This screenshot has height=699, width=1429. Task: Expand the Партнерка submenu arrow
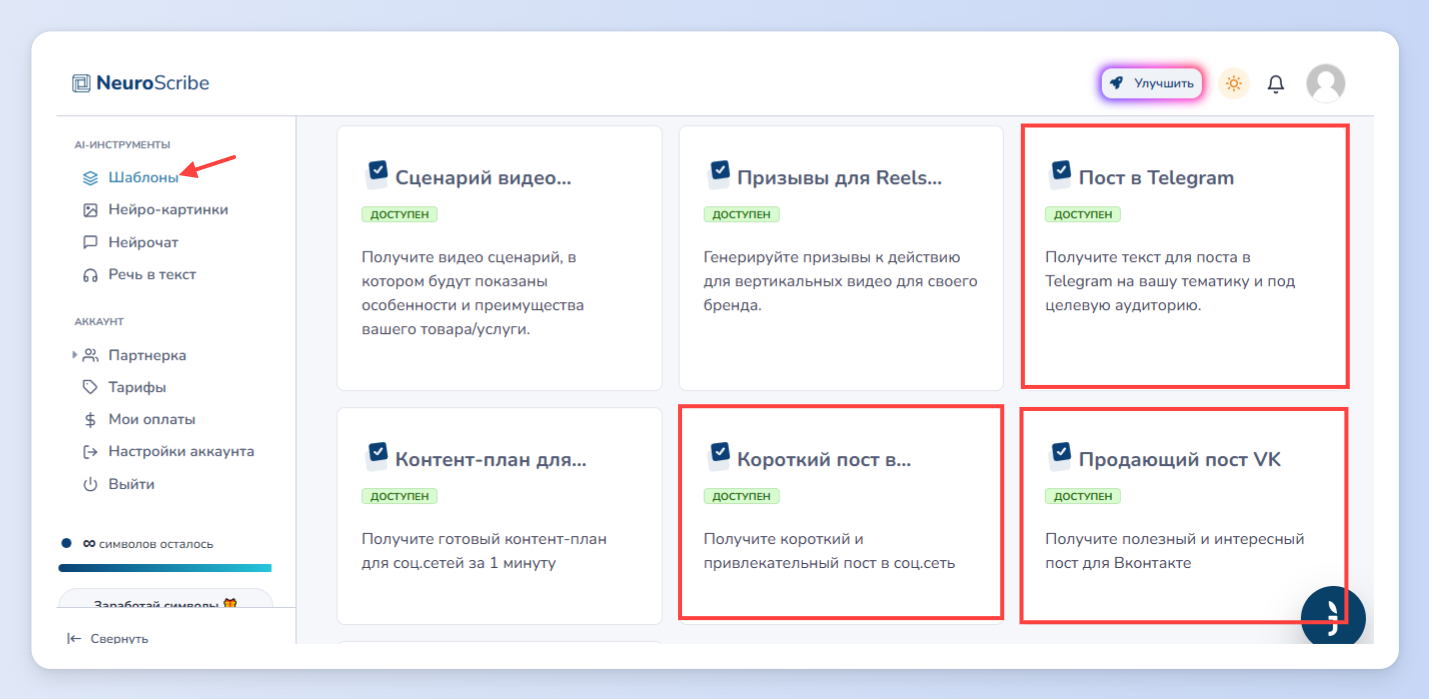74,355
